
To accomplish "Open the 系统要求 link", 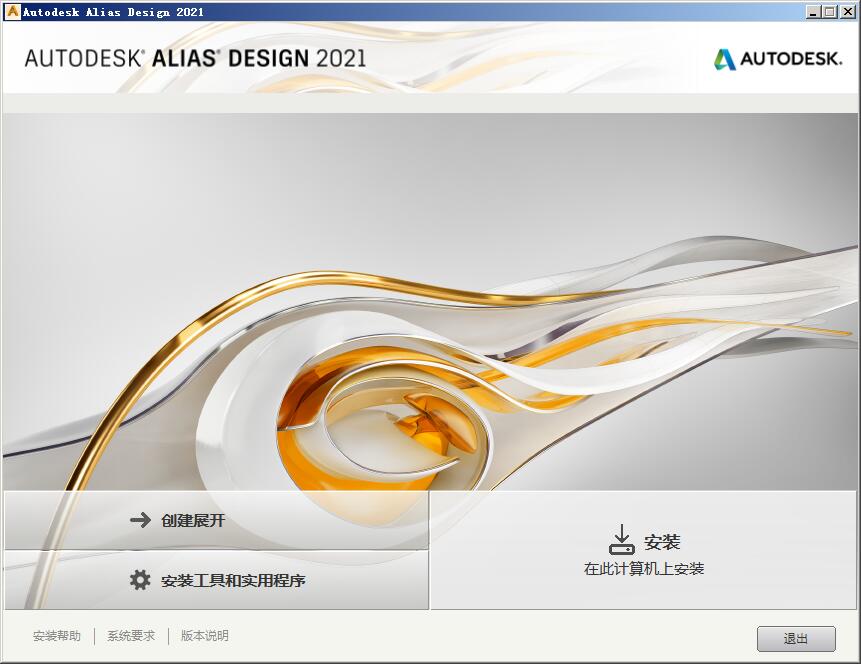I will click(131, 636).
